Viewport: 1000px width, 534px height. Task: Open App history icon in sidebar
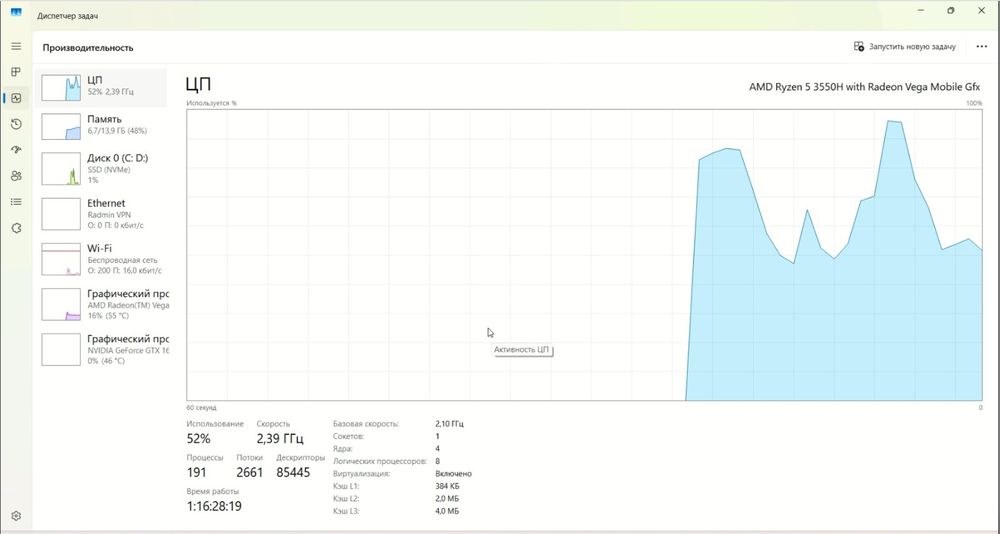(17, 124)
